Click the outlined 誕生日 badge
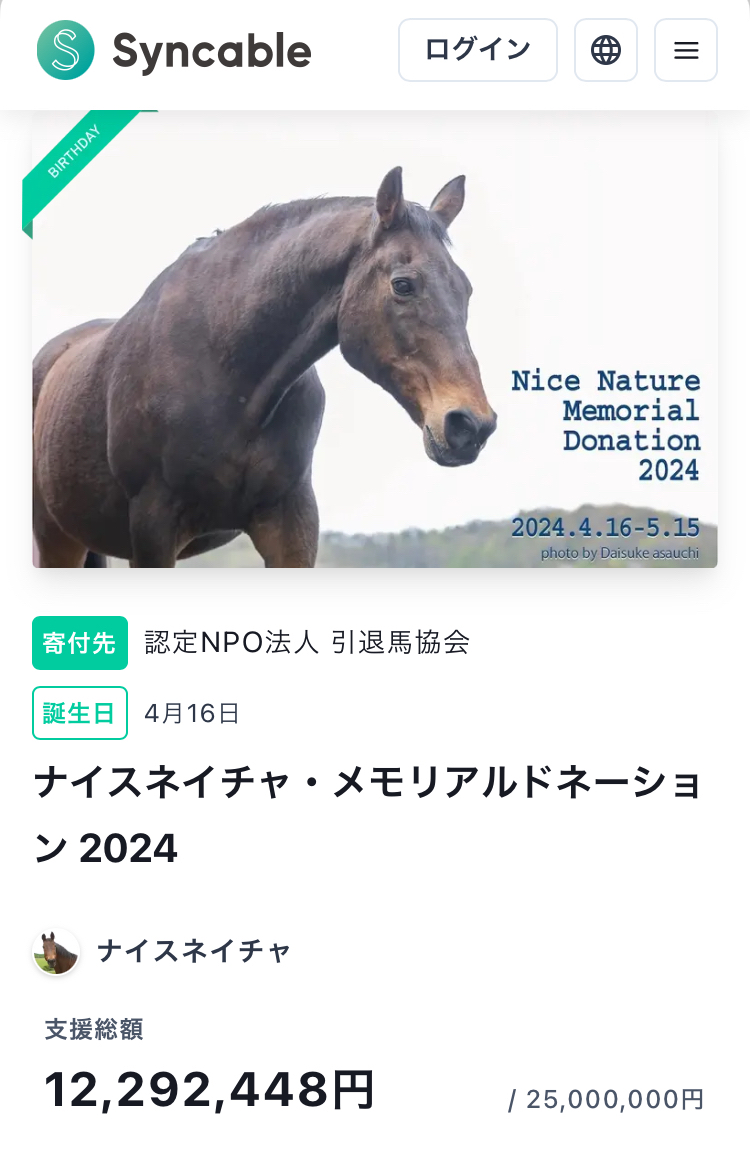This screenshot has height=1154, width=750. click(x=79, y=712)
